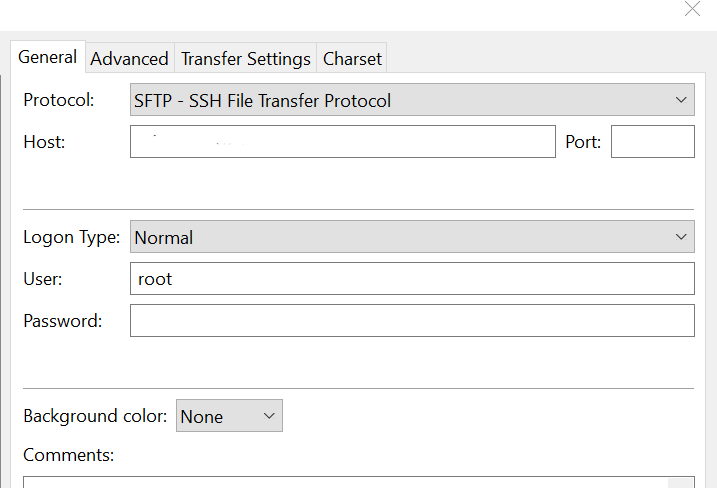Click the Comments label text
717x488 pixels.
[x=68, y=455]
